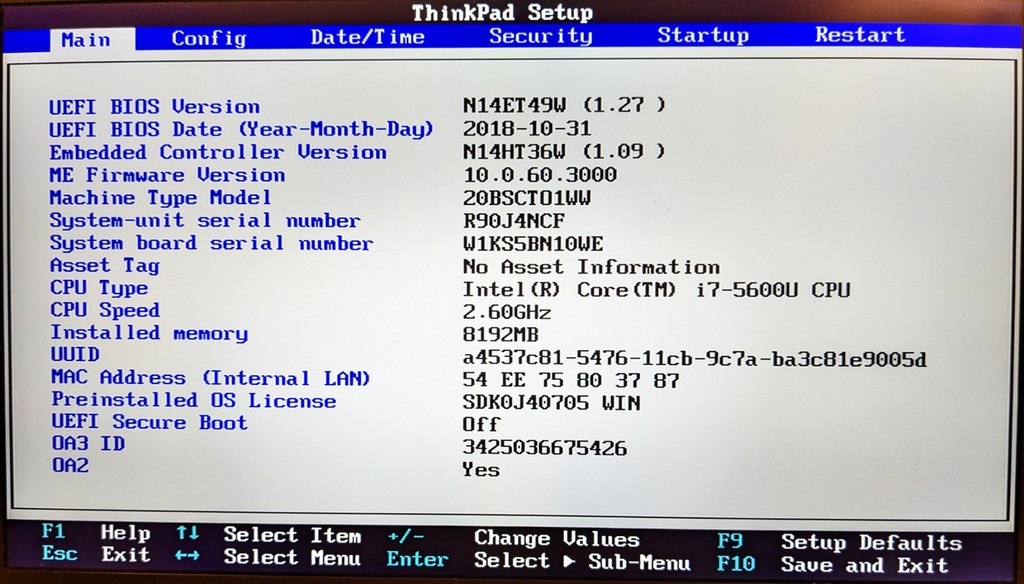Click the ThinkPad Setup title
This screenshot has height=584, width=1024.
(x=502, y=12)
